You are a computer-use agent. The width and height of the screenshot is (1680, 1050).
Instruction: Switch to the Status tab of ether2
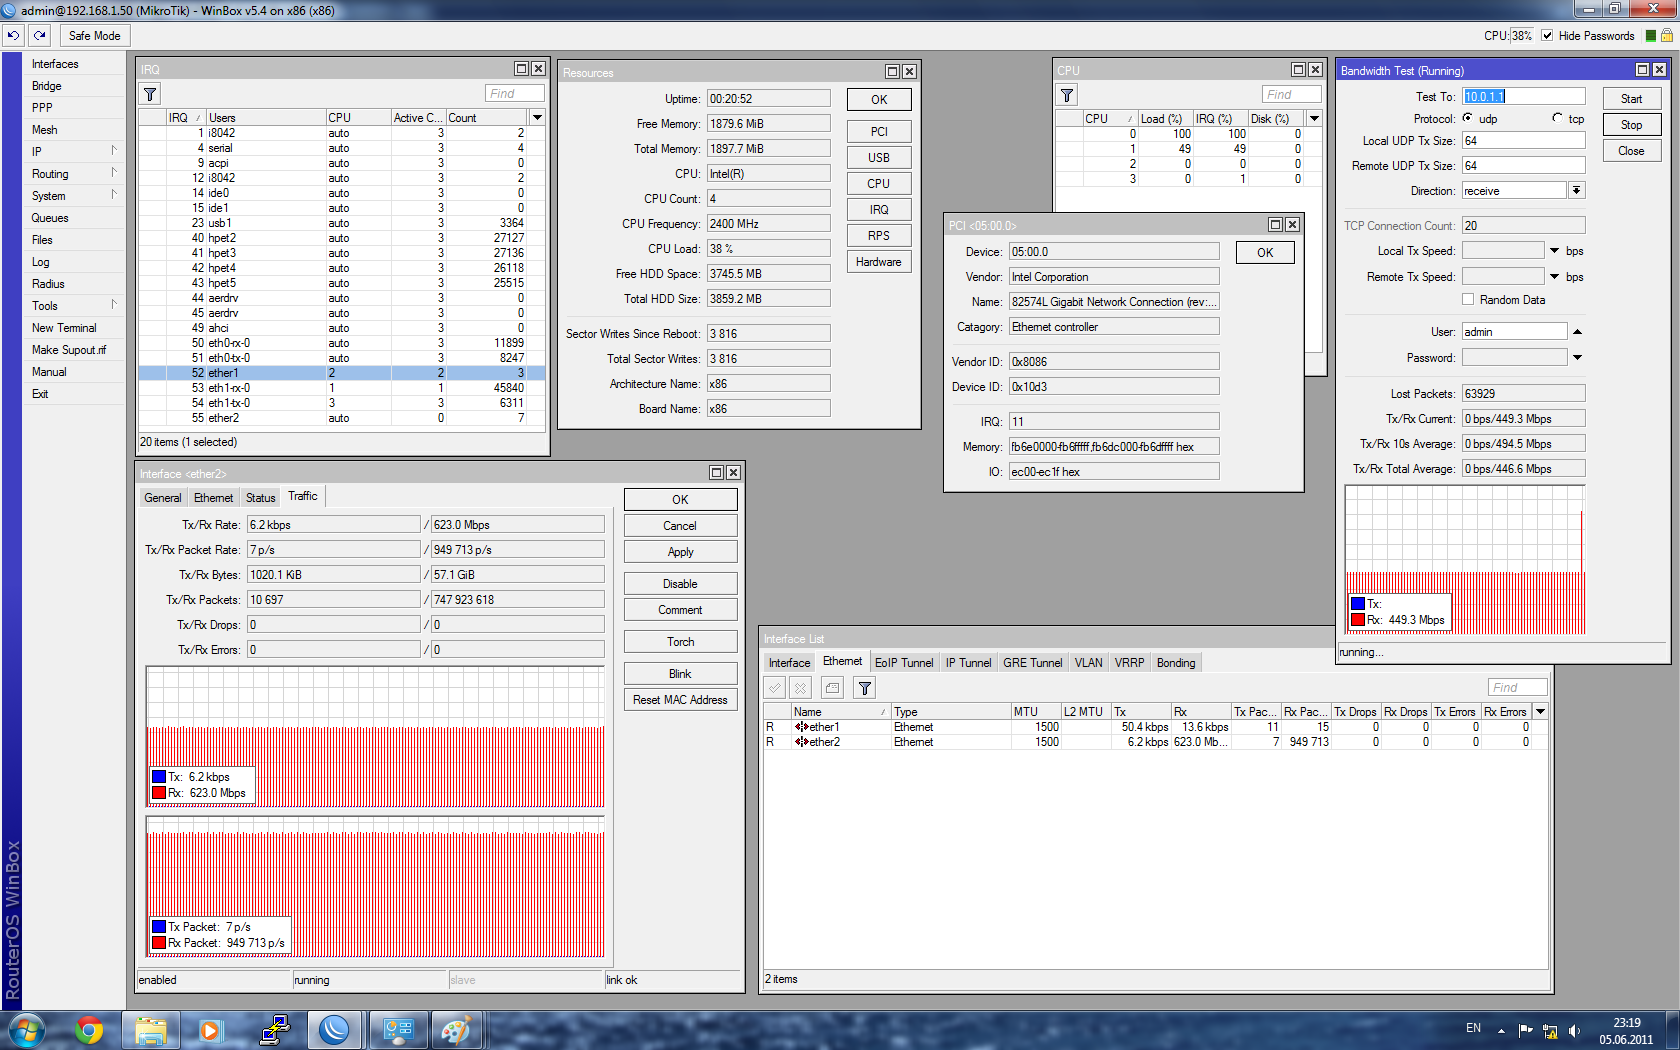point(260,498)
